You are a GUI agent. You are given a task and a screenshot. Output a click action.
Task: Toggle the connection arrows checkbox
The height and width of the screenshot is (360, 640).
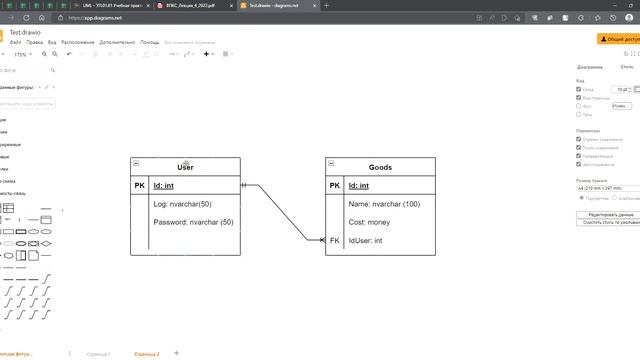pyautogui.click(x=578, y=139)
